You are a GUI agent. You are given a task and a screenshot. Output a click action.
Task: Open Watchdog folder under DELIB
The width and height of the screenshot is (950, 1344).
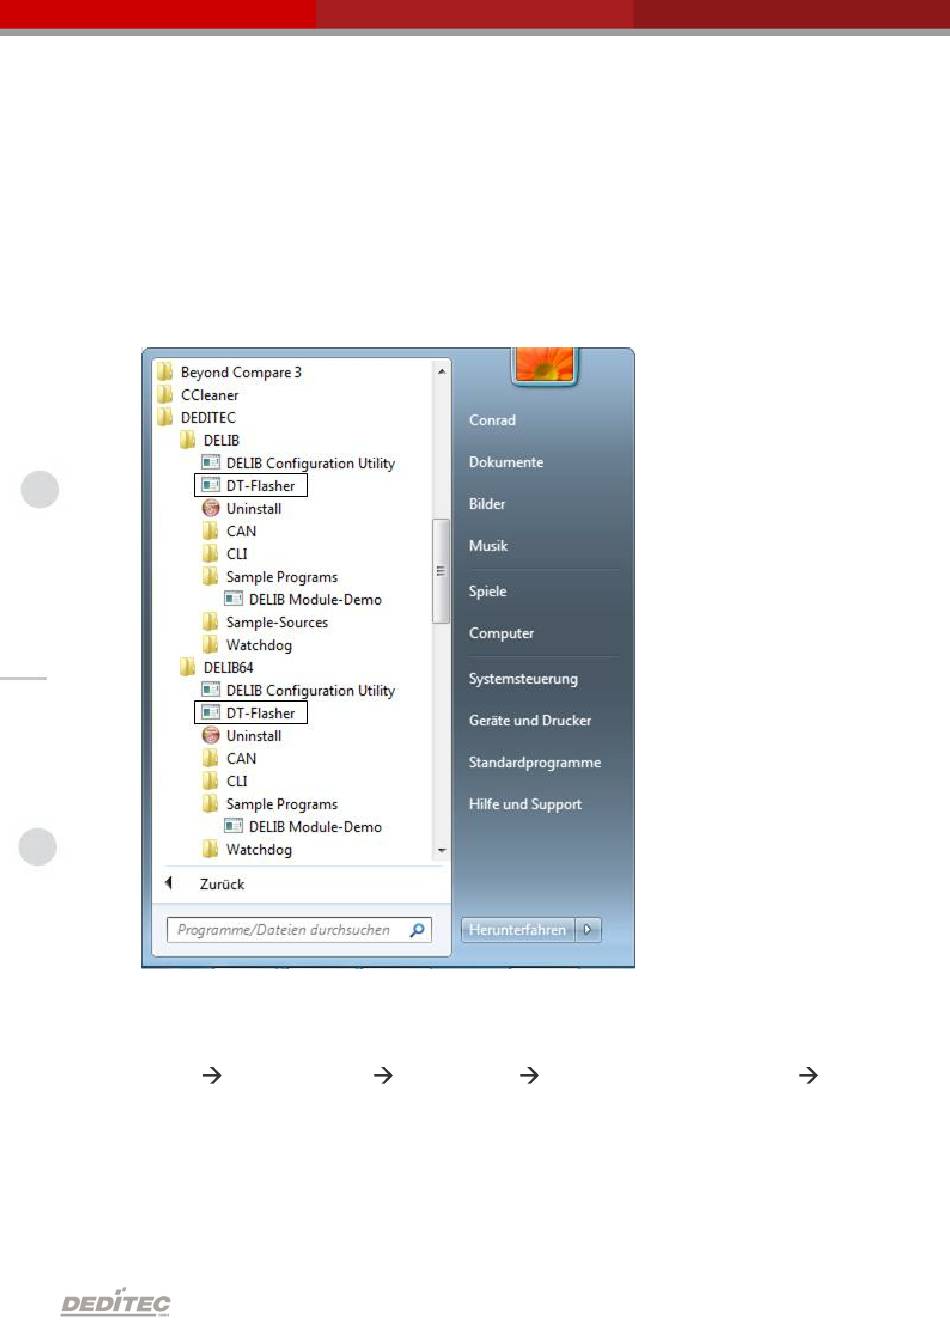(247, 645)
